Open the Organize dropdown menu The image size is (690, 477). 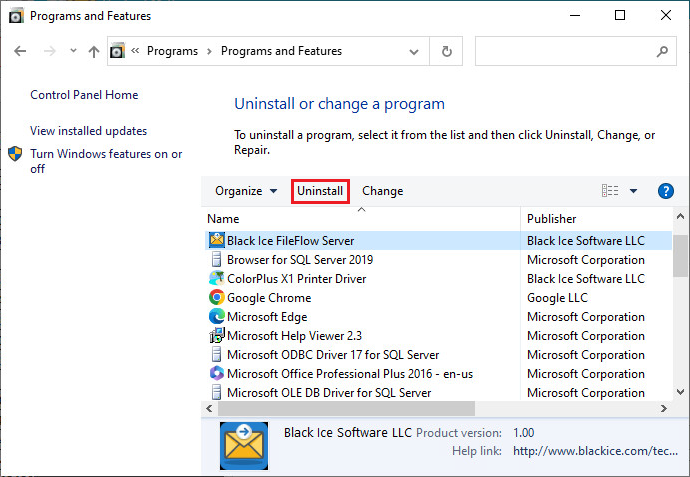pyautogui.click(x=246, y=191)
